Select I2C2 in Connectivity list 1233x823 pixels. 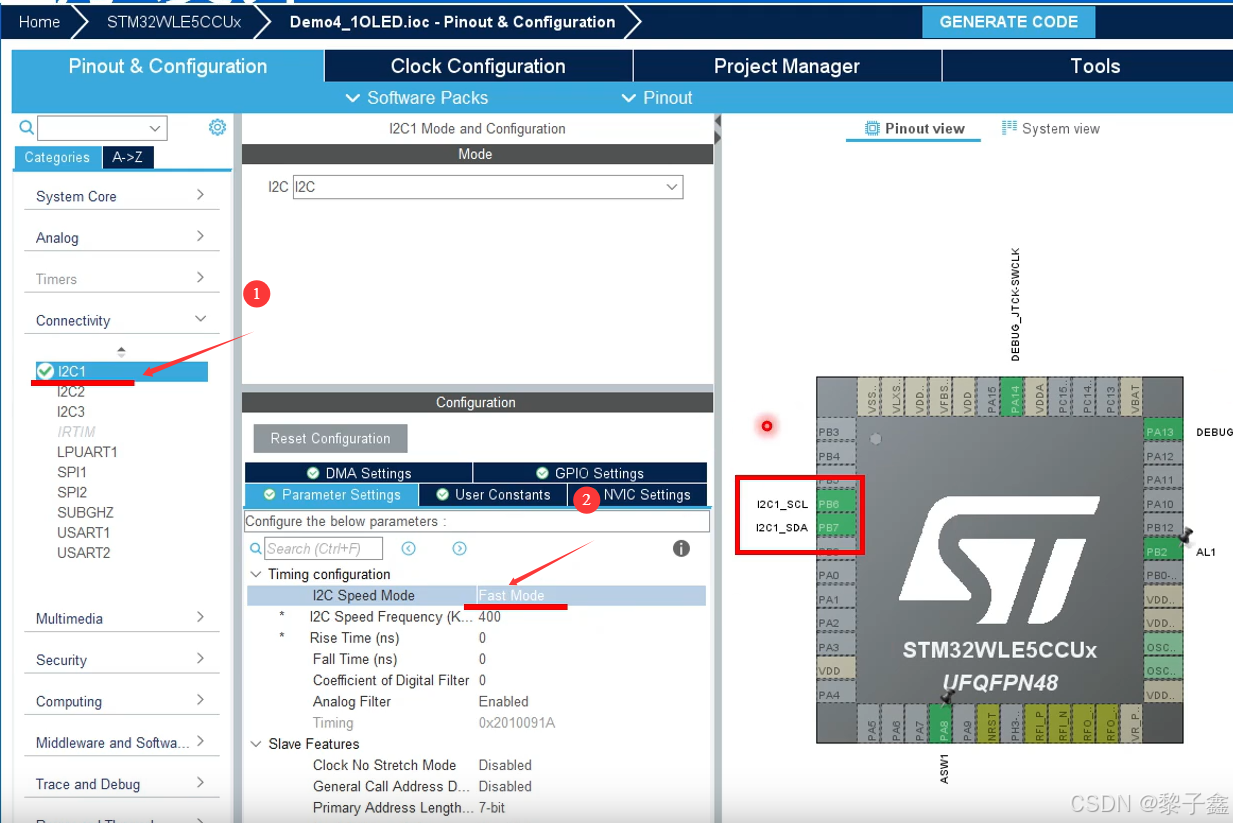click(x=71, y=392)
